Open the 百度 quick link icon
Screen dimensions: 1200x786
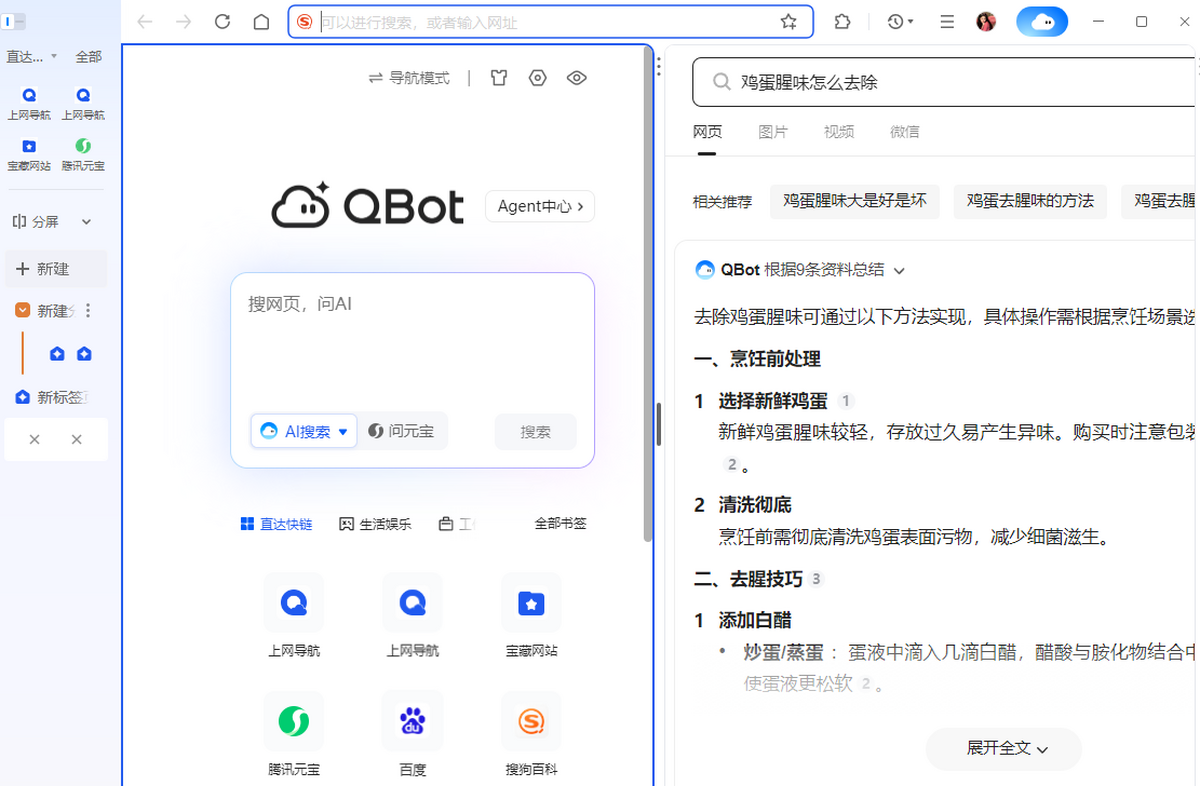click(x=412, y=720)
